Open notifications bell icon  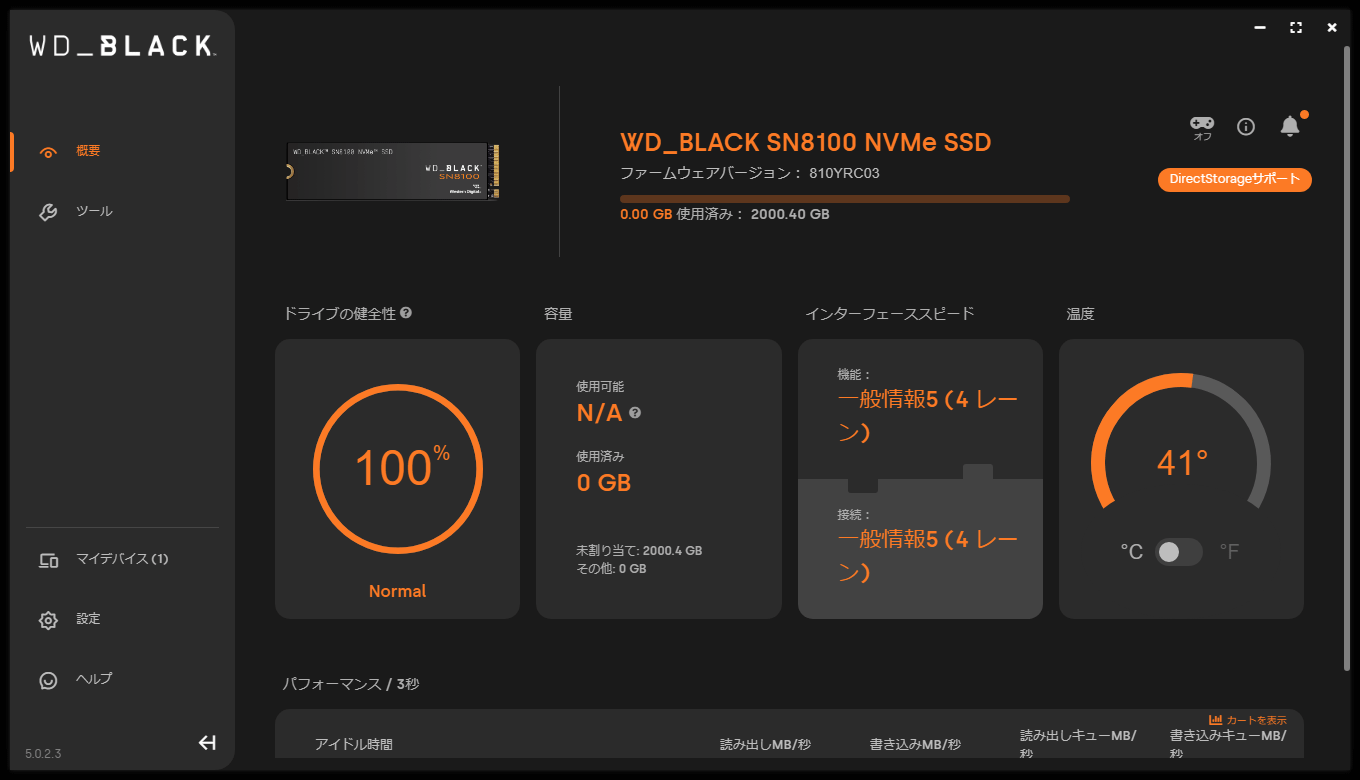click(x=1290, y=126)
